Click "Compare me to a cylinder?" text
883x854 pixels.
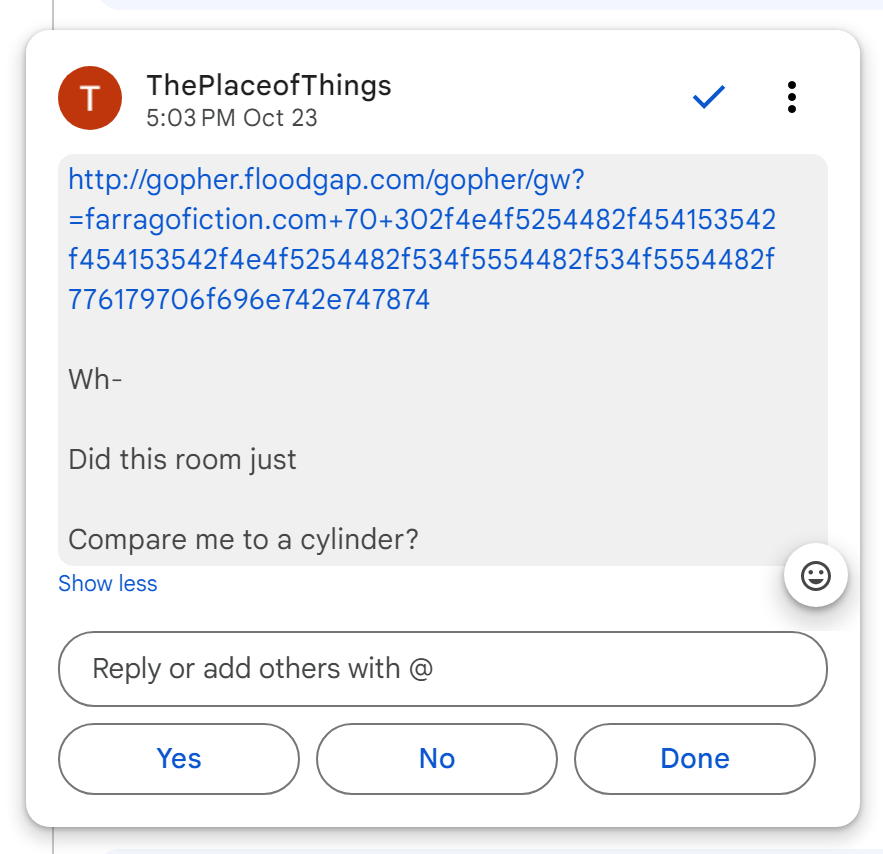(244, 540)
